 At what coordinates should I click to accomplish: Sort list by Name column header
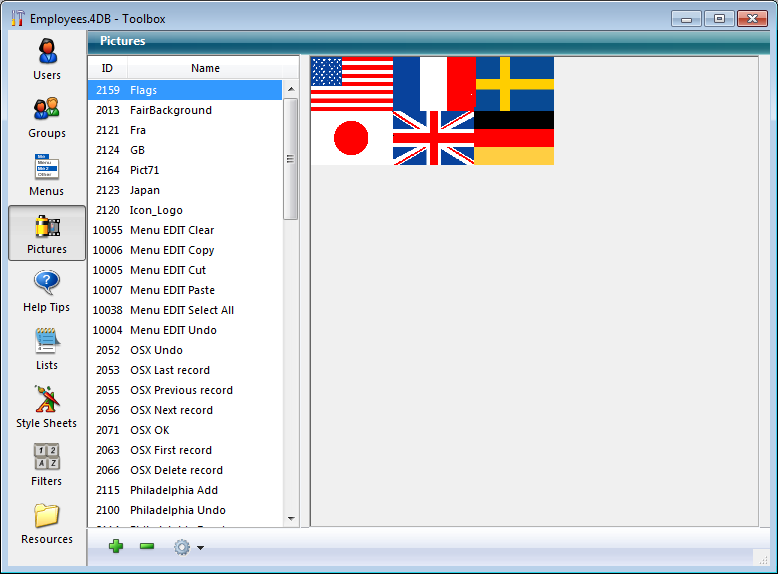coord(205,68)
